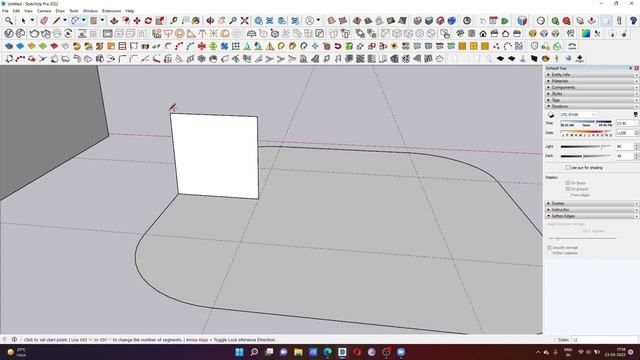The height and width of the screenshot is (360, 640).
Task: Click the blue help question icon
Action: 633,20
